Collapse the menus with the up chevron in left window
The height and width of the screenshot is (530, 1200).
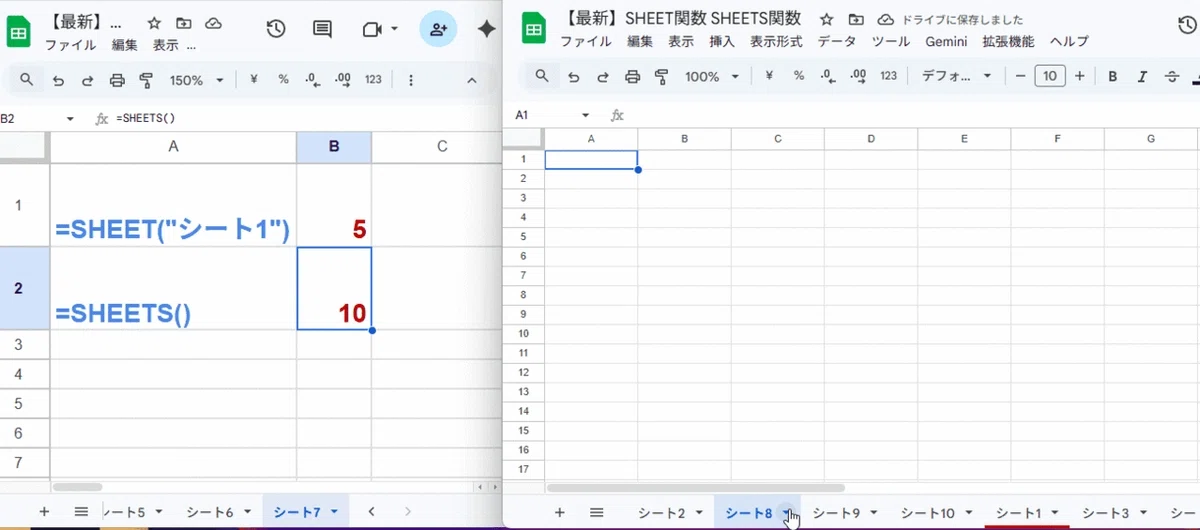pyautogui.click(x=472, y=80)
